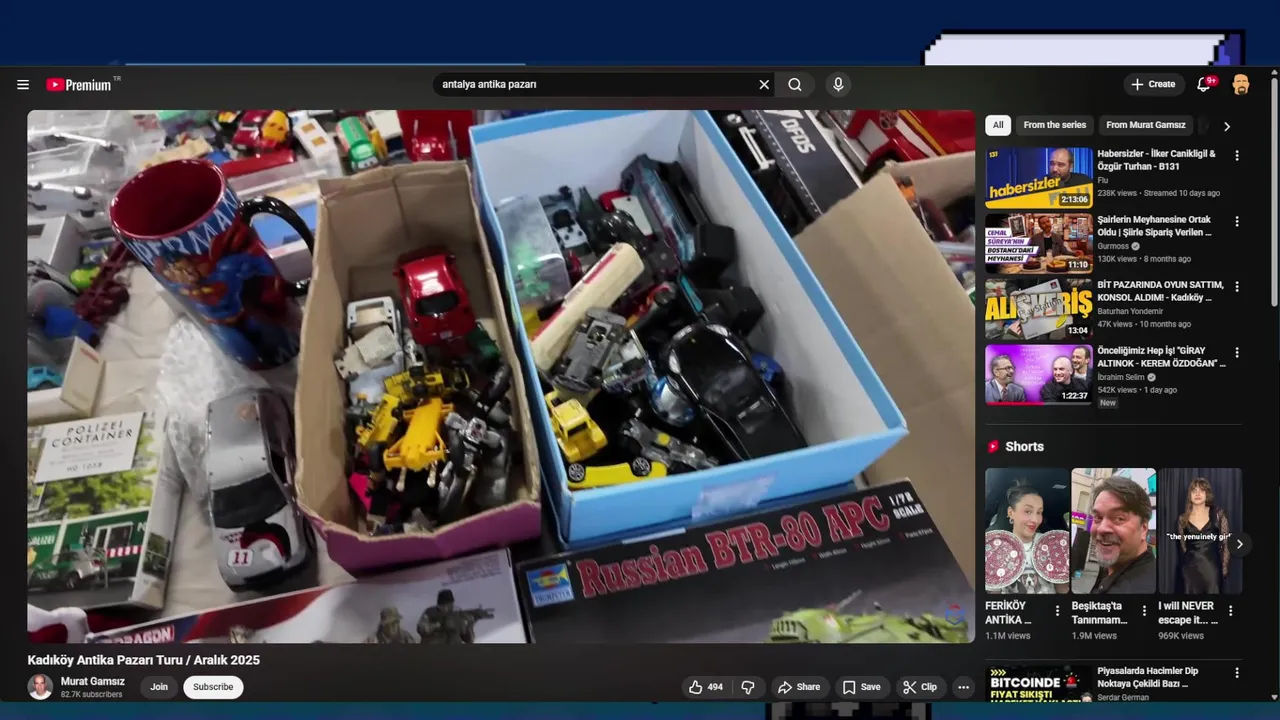The width and height of the screenshot is (1280, 720).
Task: Click the video player to pause
Action: (501, 376)
